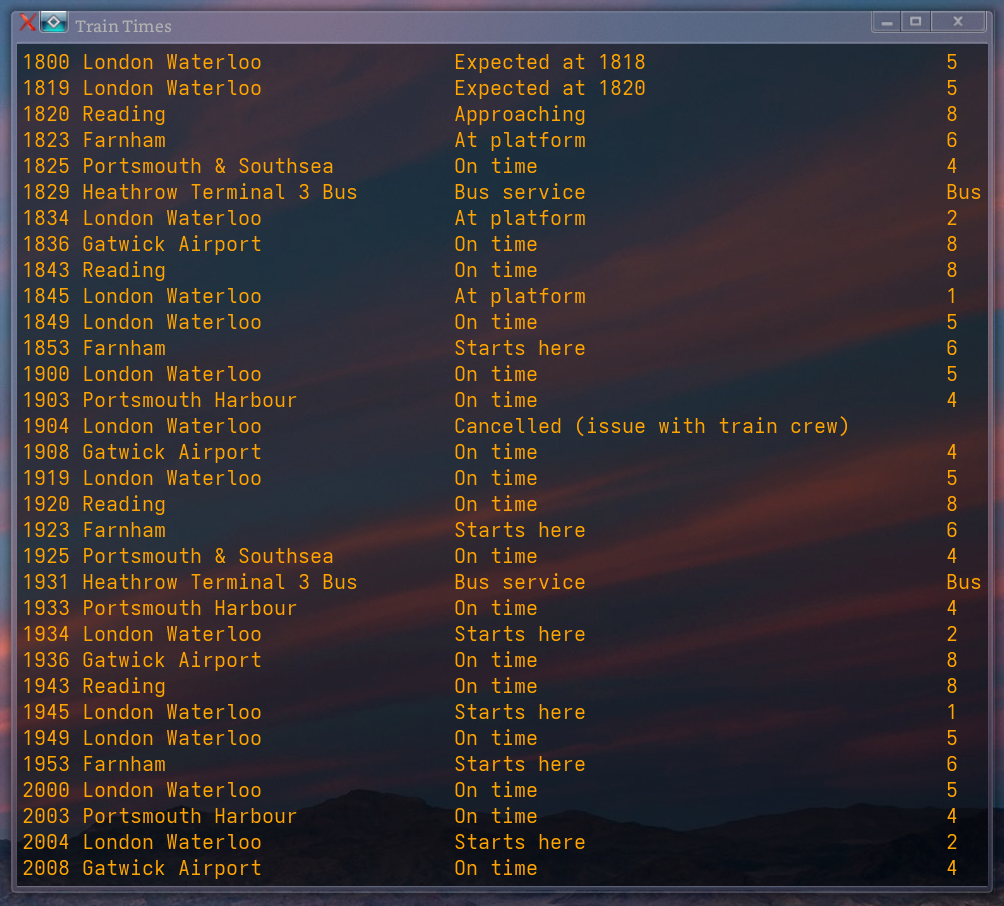Viewport: 1004px width, 906px height.
Task: Select the 1836 Gatwick Airport row
Action: click(x=502, y=244)
